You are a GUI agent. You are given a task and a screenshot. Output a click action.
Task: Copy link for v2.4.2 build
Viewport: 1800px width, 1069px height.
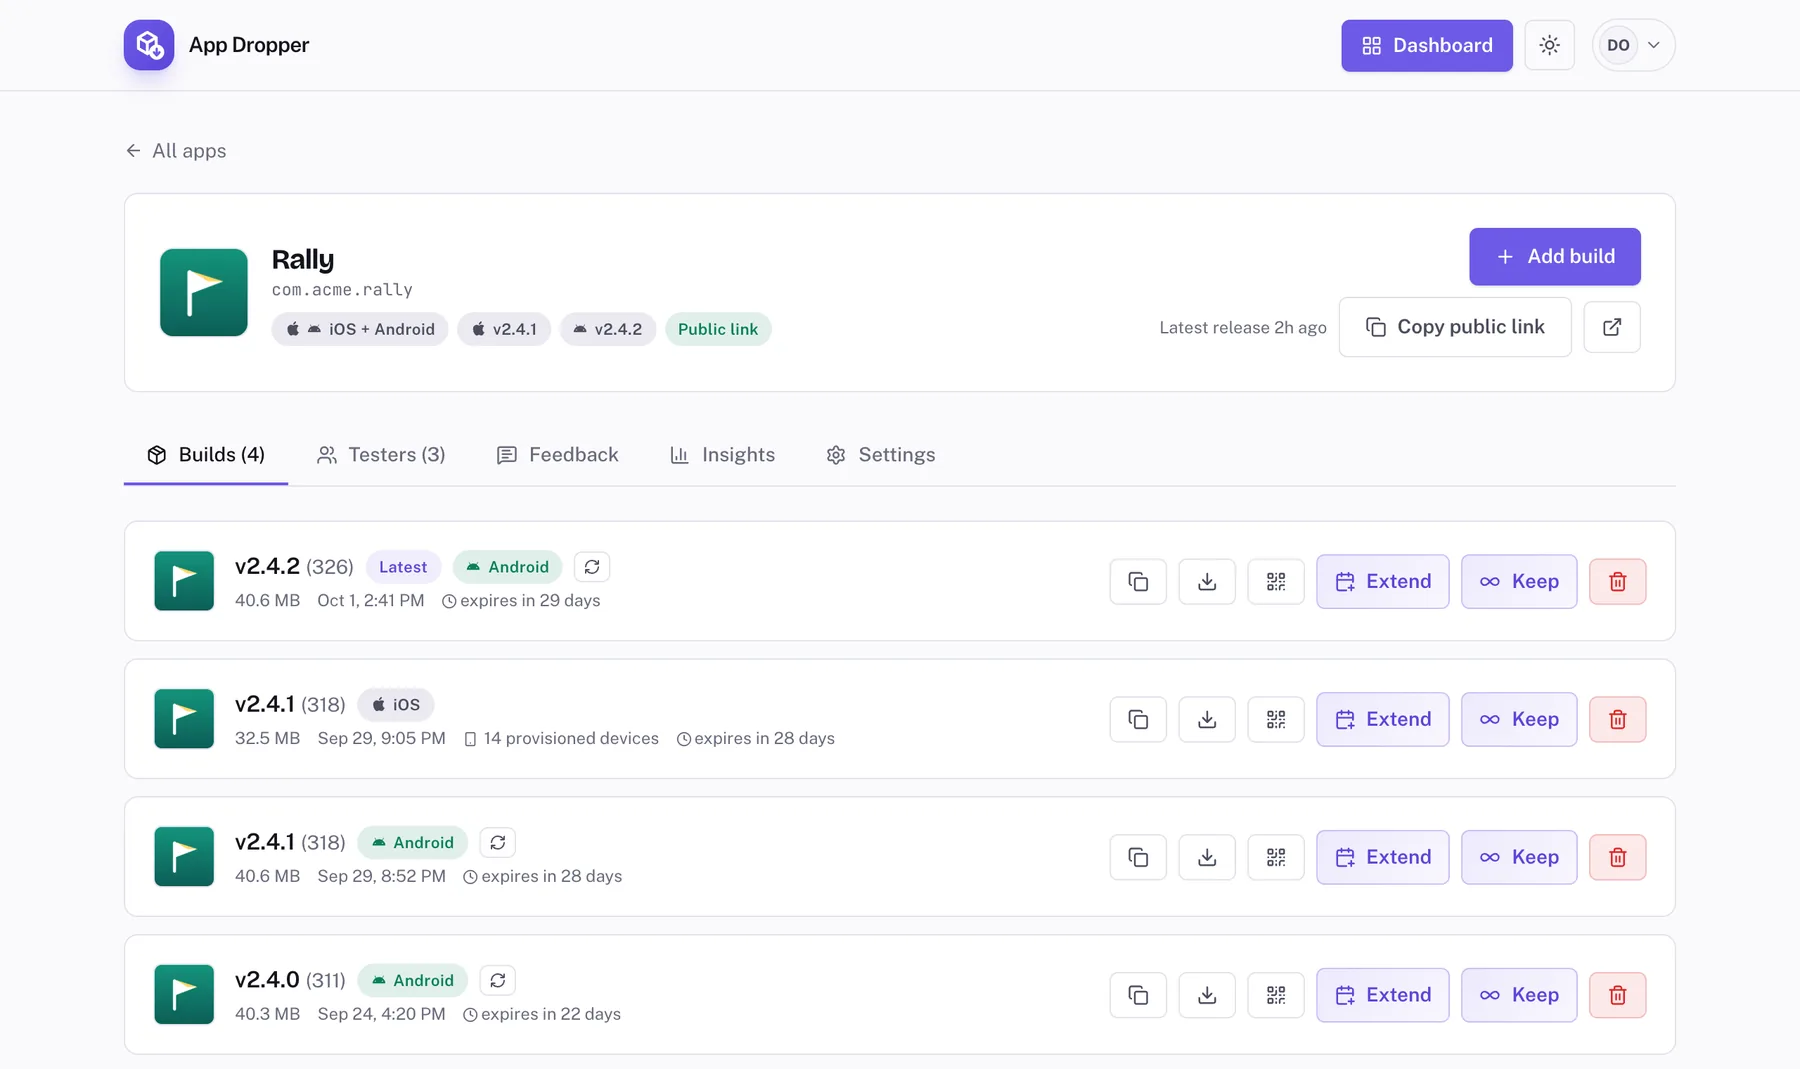click(x=1138, y=581)
